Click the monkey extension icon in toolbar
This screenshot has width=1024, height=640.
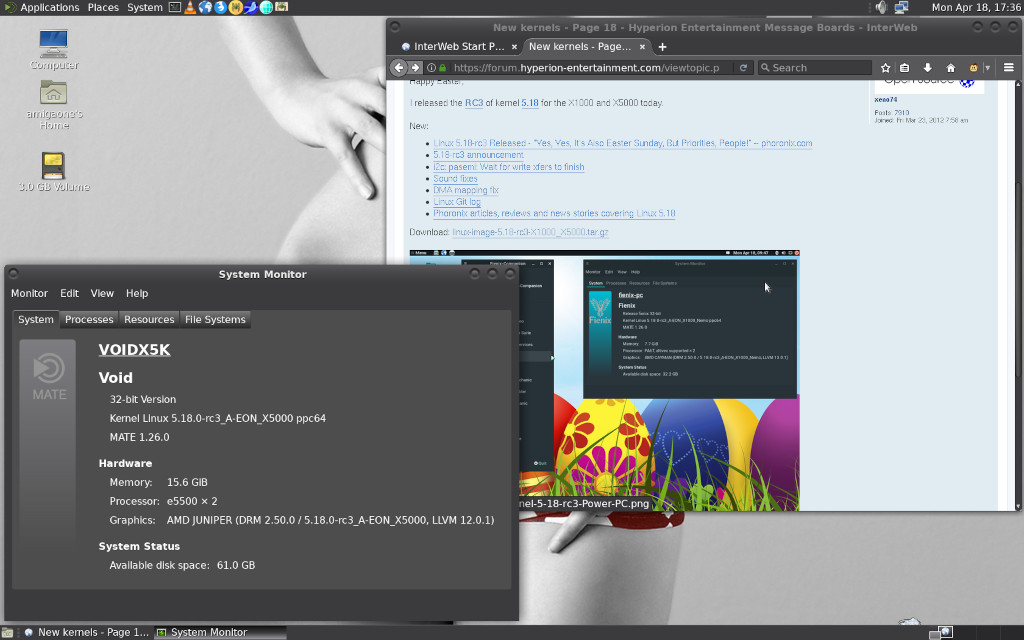(x=973, y=67)
